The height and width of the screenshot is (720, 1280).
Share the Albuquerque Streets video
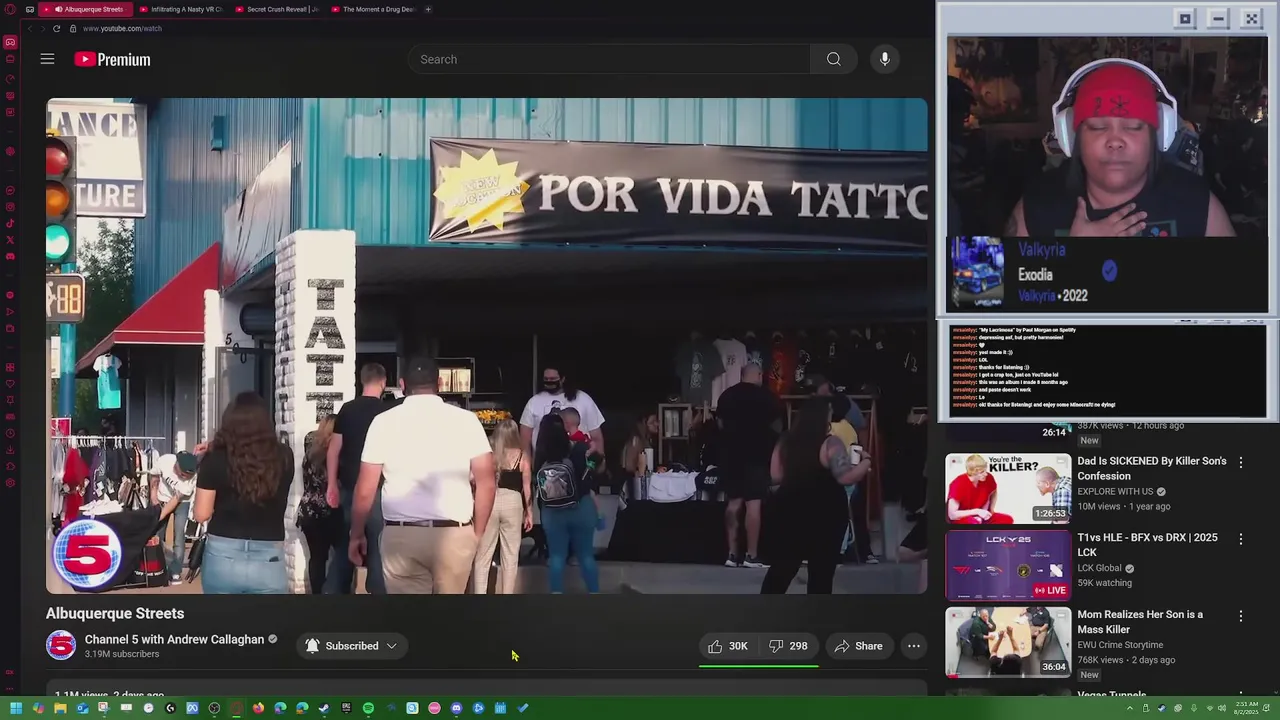(859, 646)
